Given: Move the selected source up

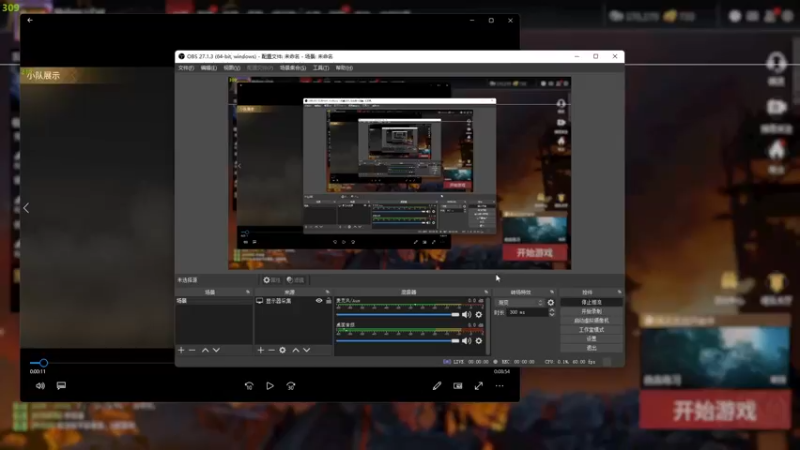Looking at the screenshot, I should click(x=295, y=350).
